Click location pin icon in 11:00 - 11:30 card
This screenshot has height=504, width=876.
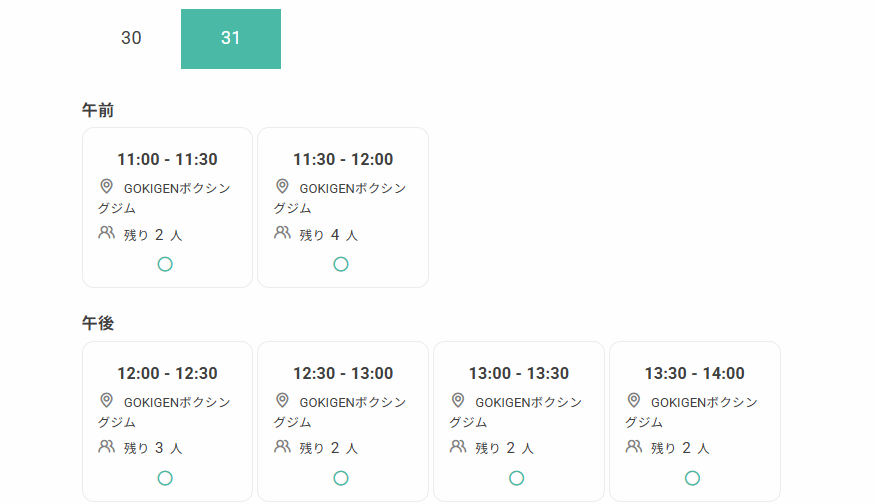(106, 186)
